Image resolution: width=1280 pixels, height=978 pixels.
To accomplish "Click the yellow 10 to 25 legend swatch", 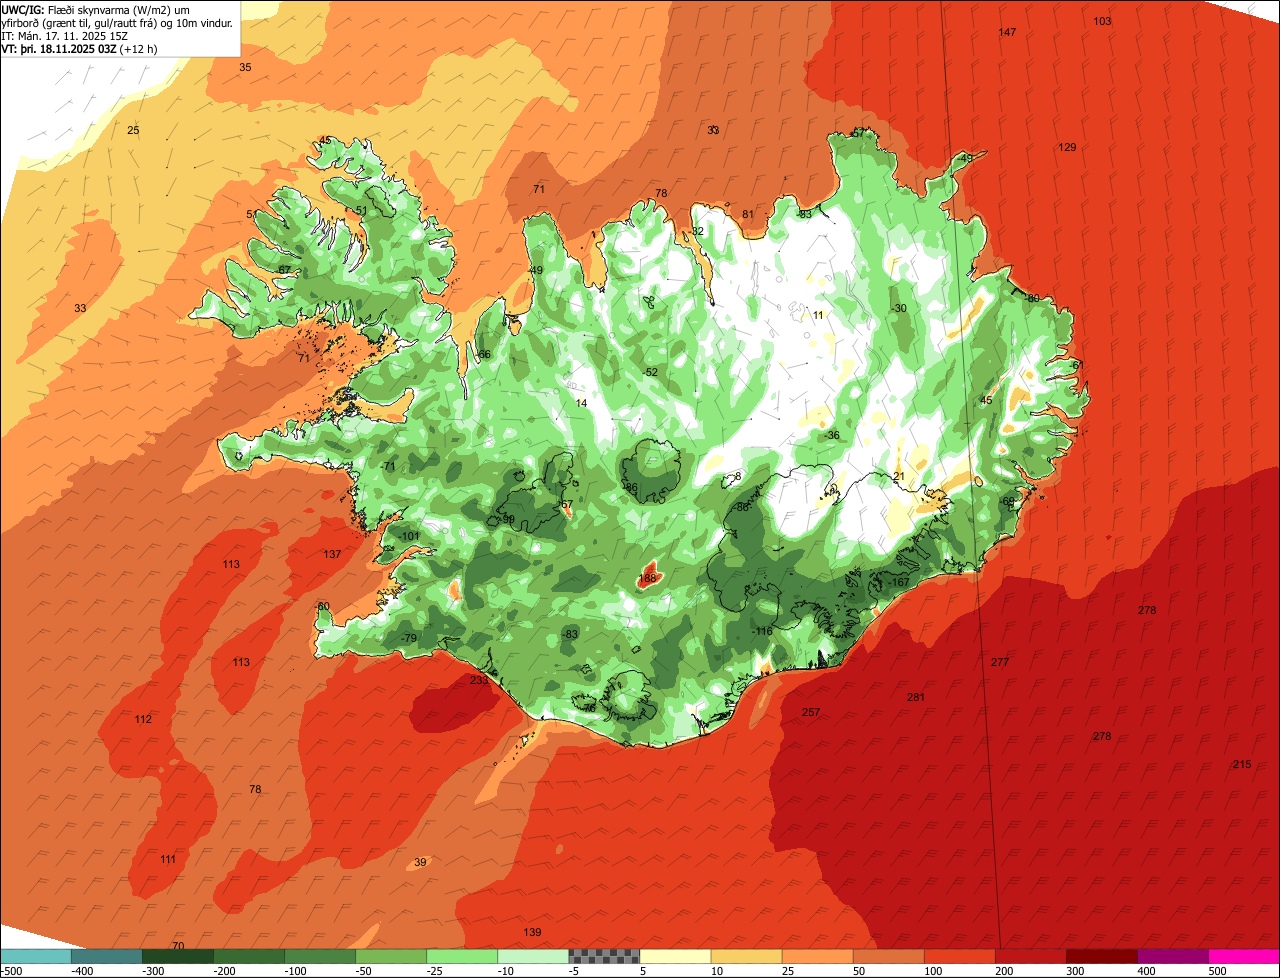I will coord(746,956).
